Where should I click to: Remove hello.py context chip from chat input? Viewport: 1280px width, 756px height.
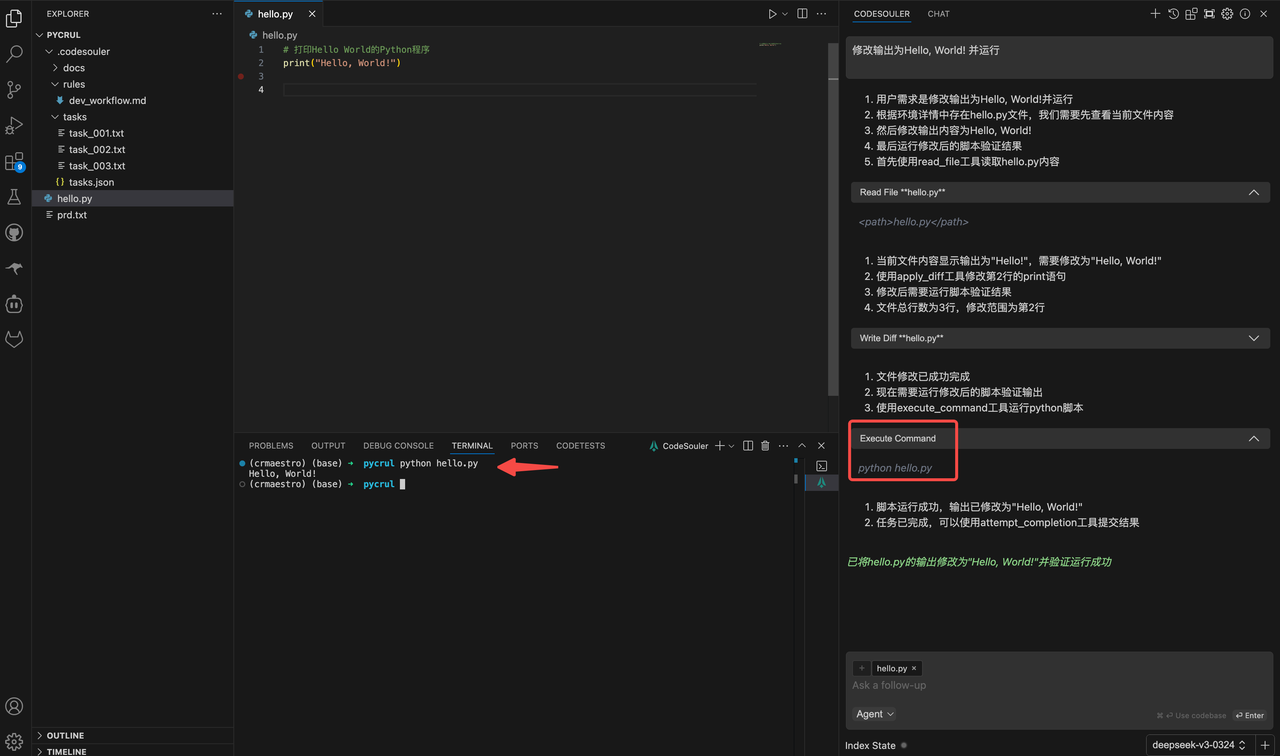(913, 668)
